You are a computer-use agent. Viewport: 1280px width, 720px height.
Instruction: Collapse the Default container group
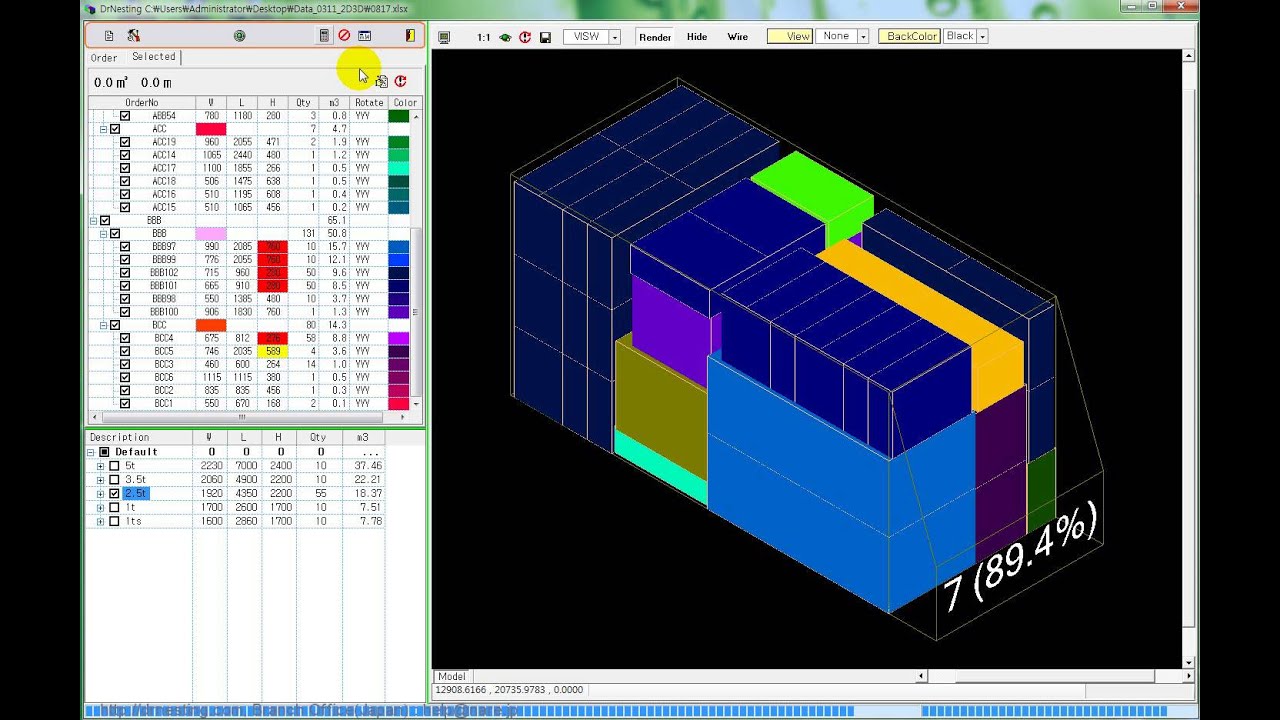point(91,452)
